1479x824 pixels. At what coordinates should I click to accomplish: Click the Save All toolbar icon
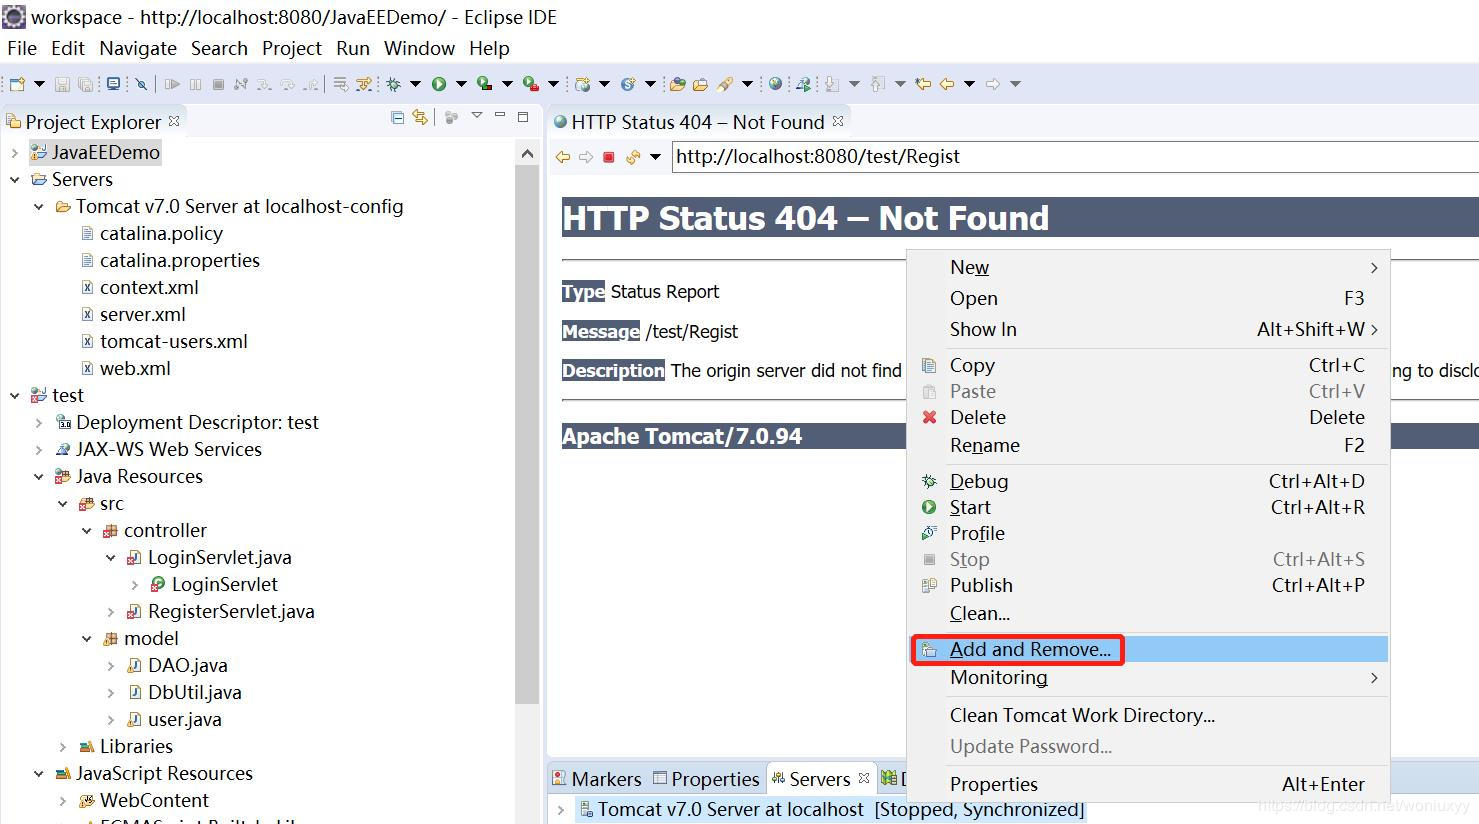[x=85, y=84]
